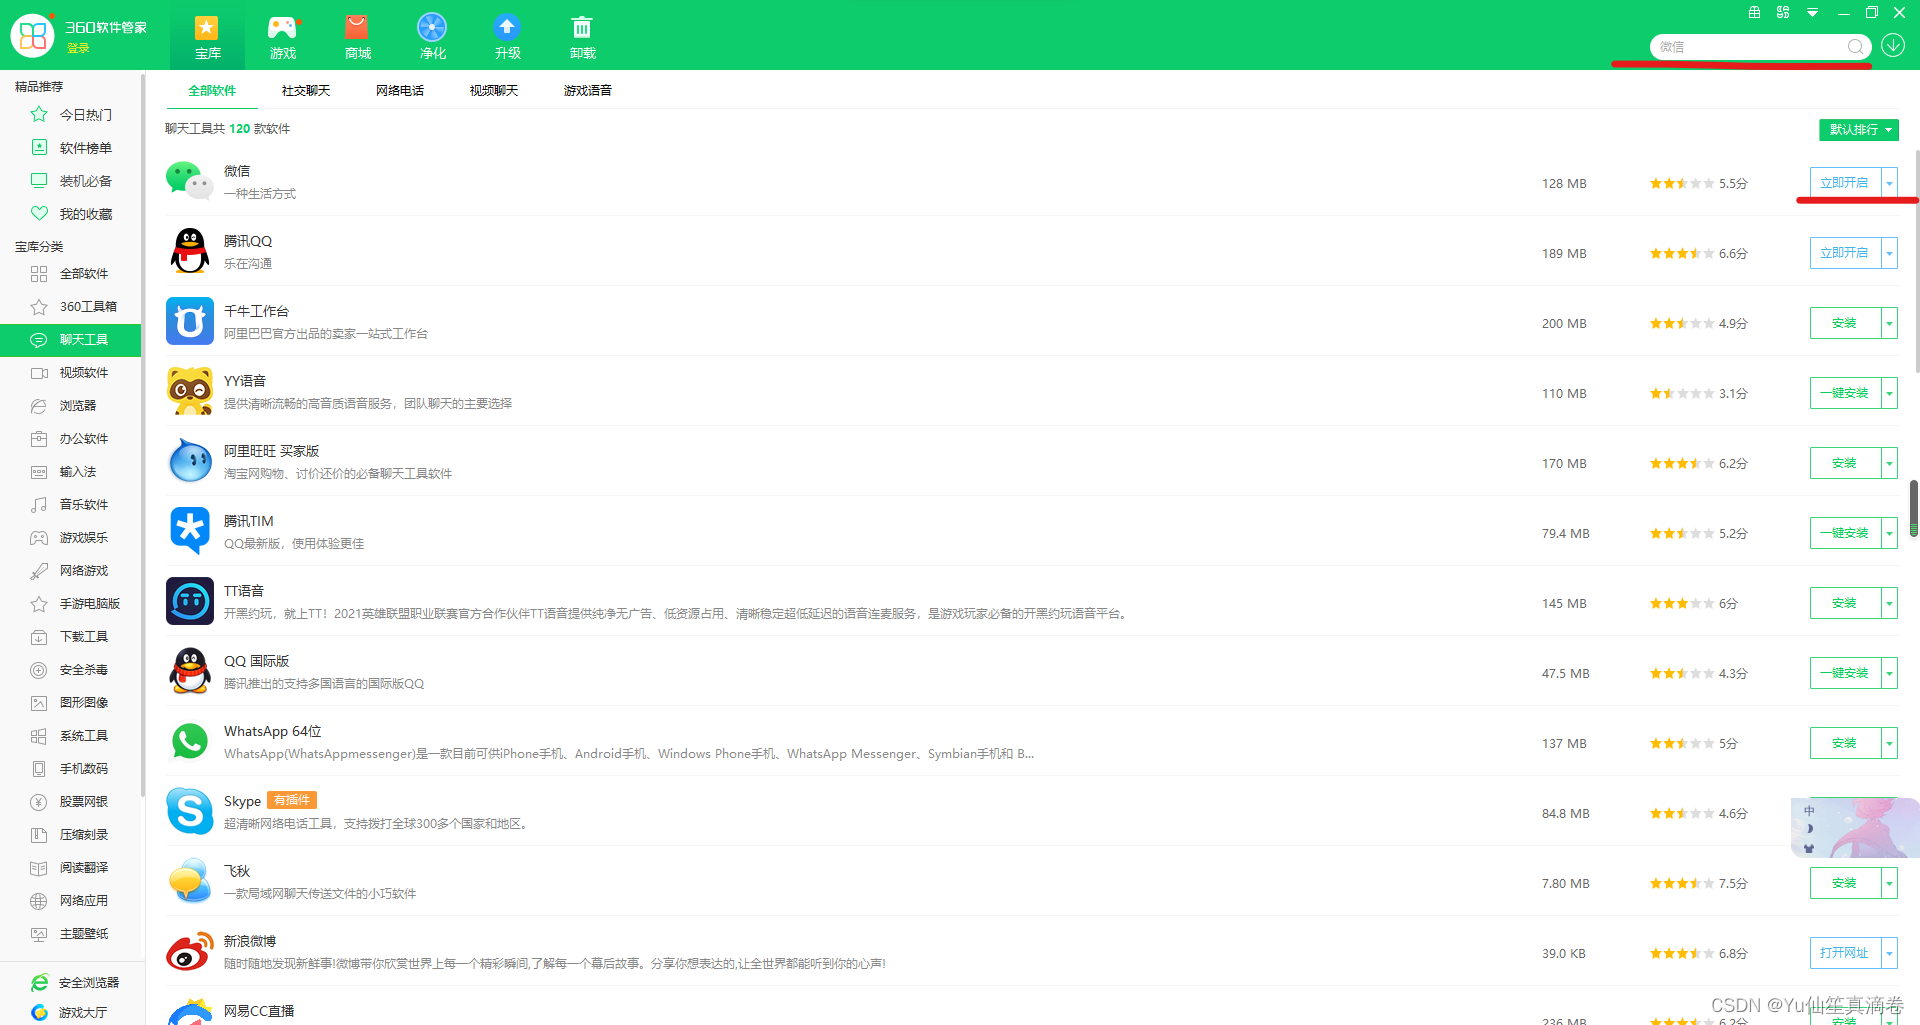Open the 游戏 gamepad icon
The height and width of the screenshot is (1025, 1920).
coord(282,36)
